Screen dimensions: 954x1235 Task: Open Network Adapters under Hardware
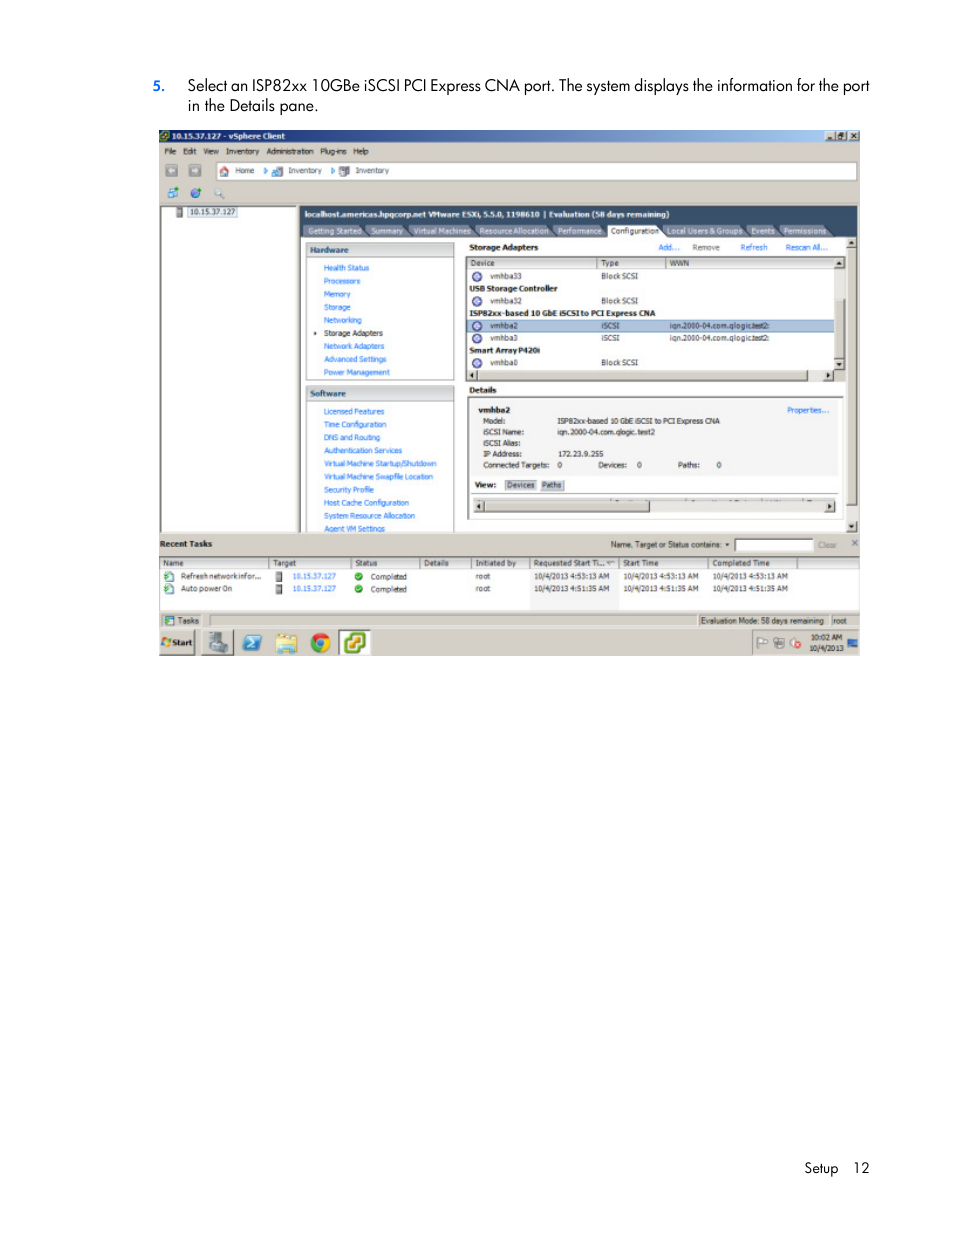354,346
